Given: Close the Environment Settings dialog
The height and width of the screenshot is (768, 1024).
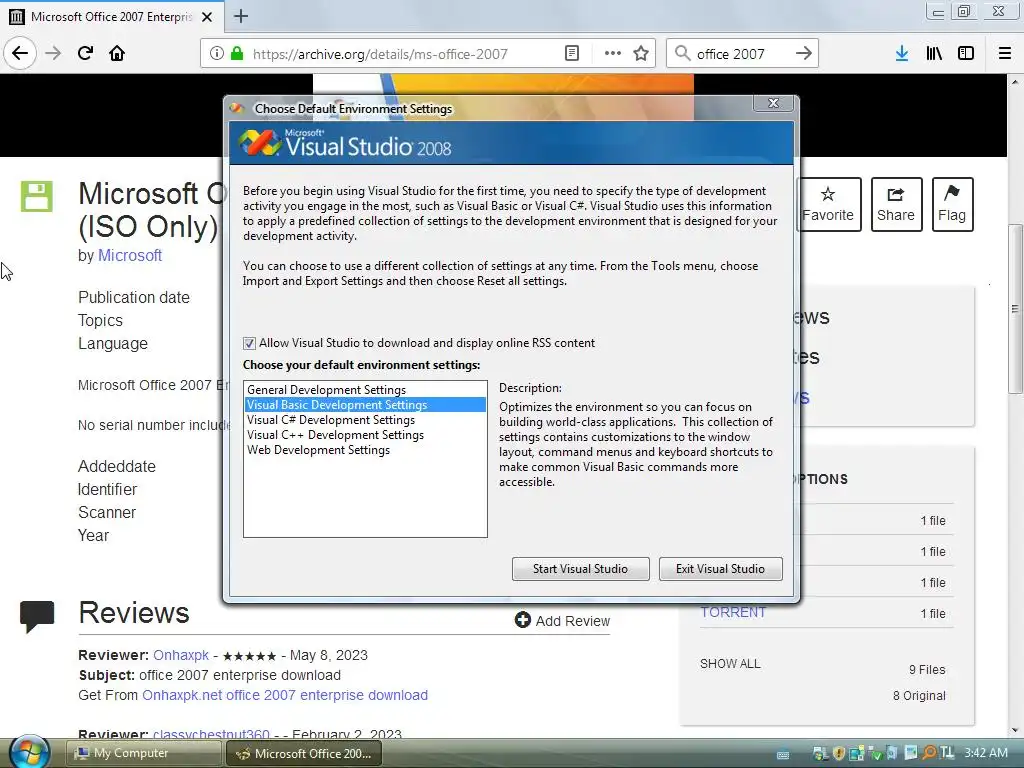Looking at the screenshot, I should tap(774, 103).
